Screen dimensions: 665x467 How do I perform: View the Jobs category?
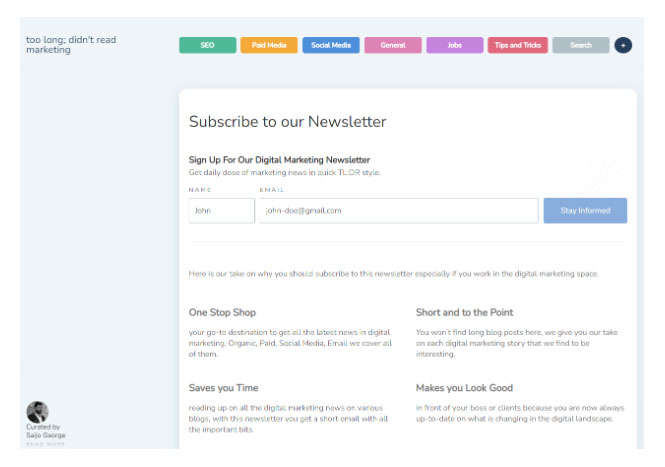(x=455, y=45)
